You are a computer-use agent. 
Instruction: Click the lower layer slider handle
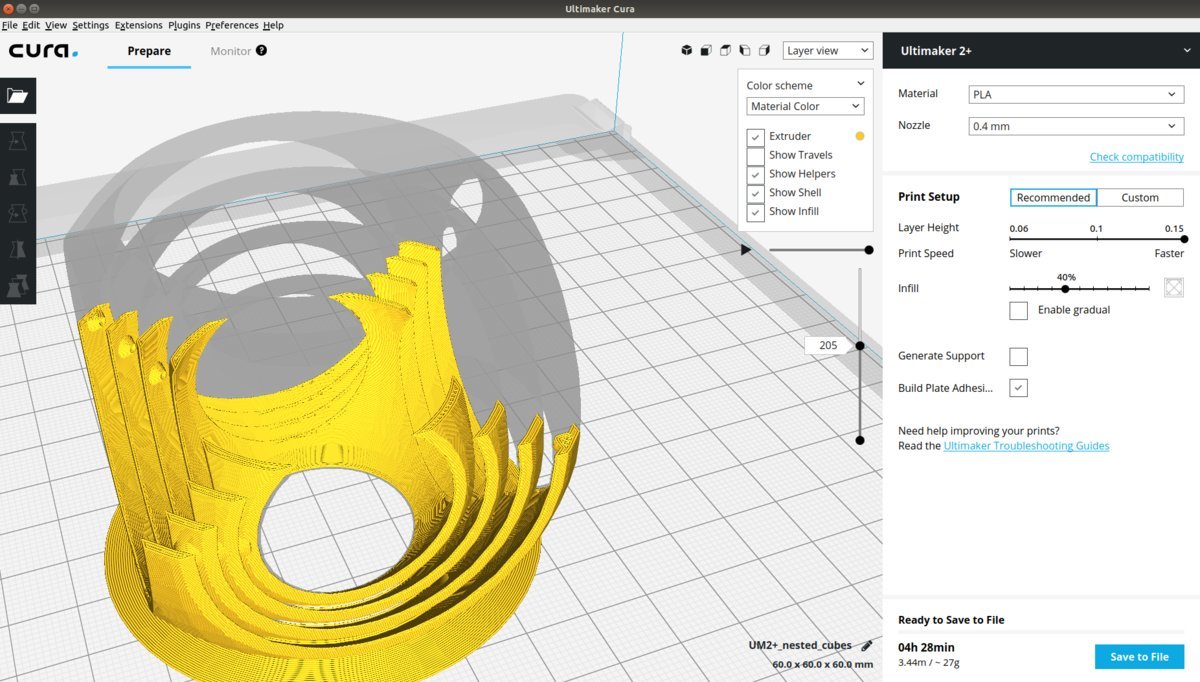(859, 439)
